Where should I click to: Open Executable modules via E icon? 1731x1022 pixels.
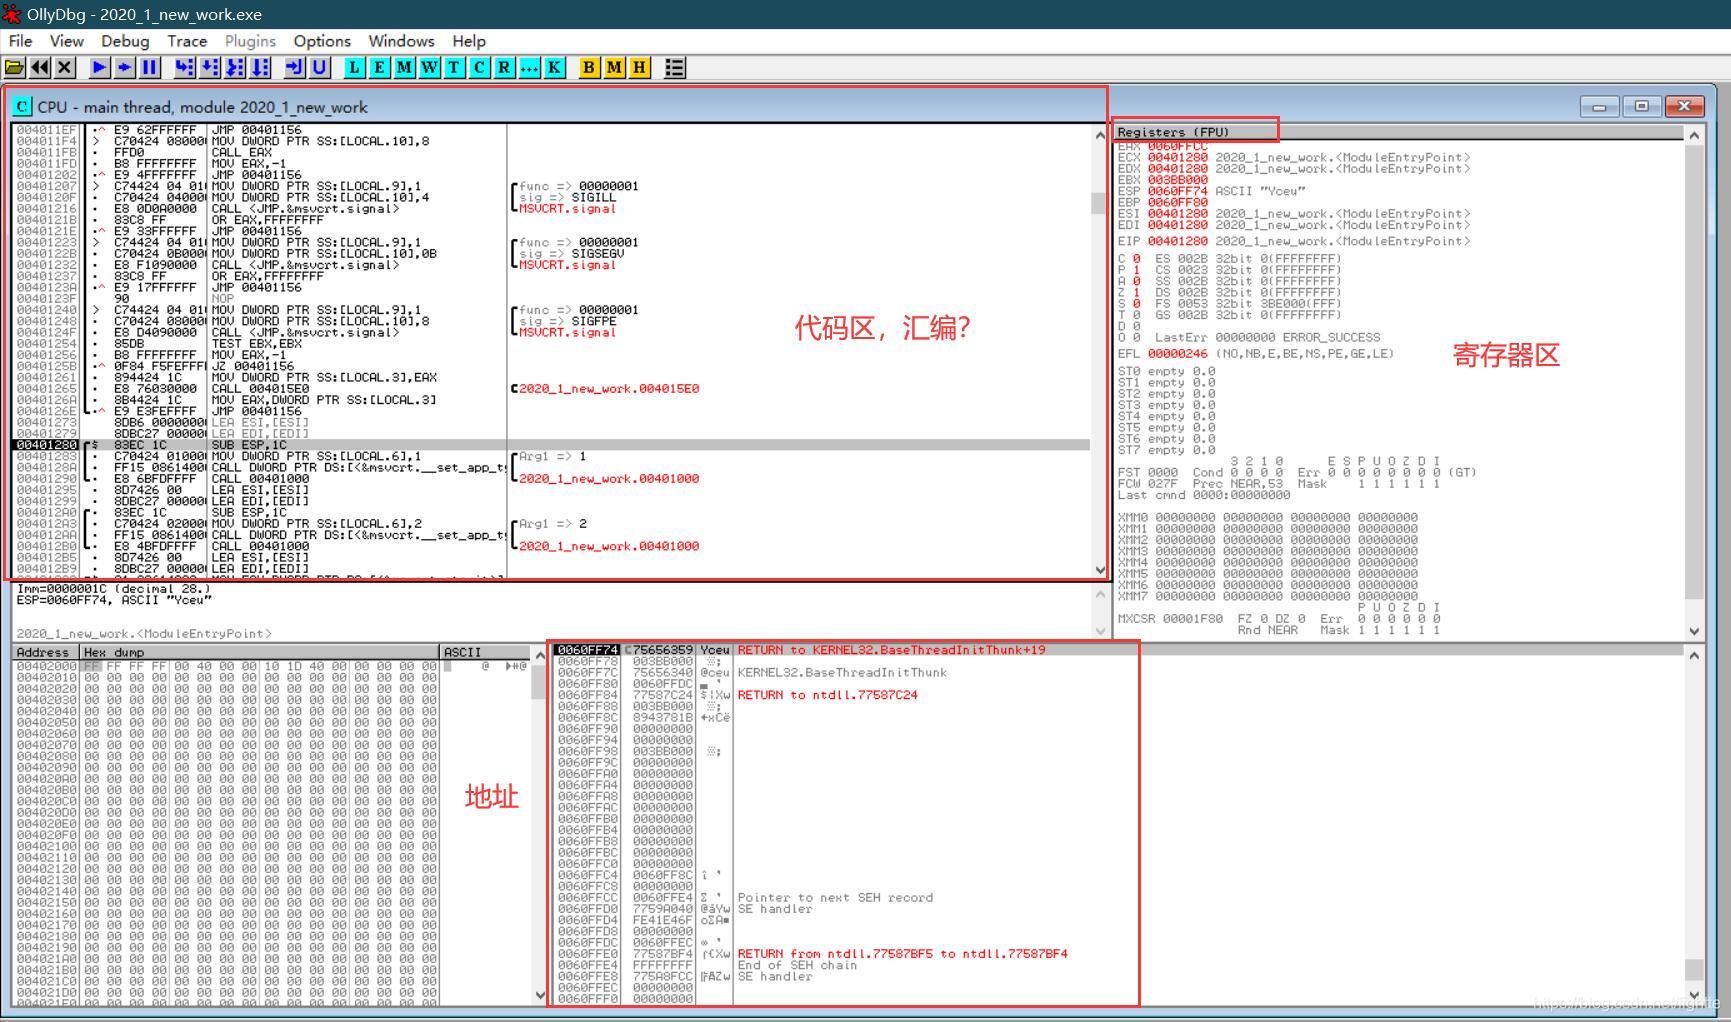coord(379,67)
